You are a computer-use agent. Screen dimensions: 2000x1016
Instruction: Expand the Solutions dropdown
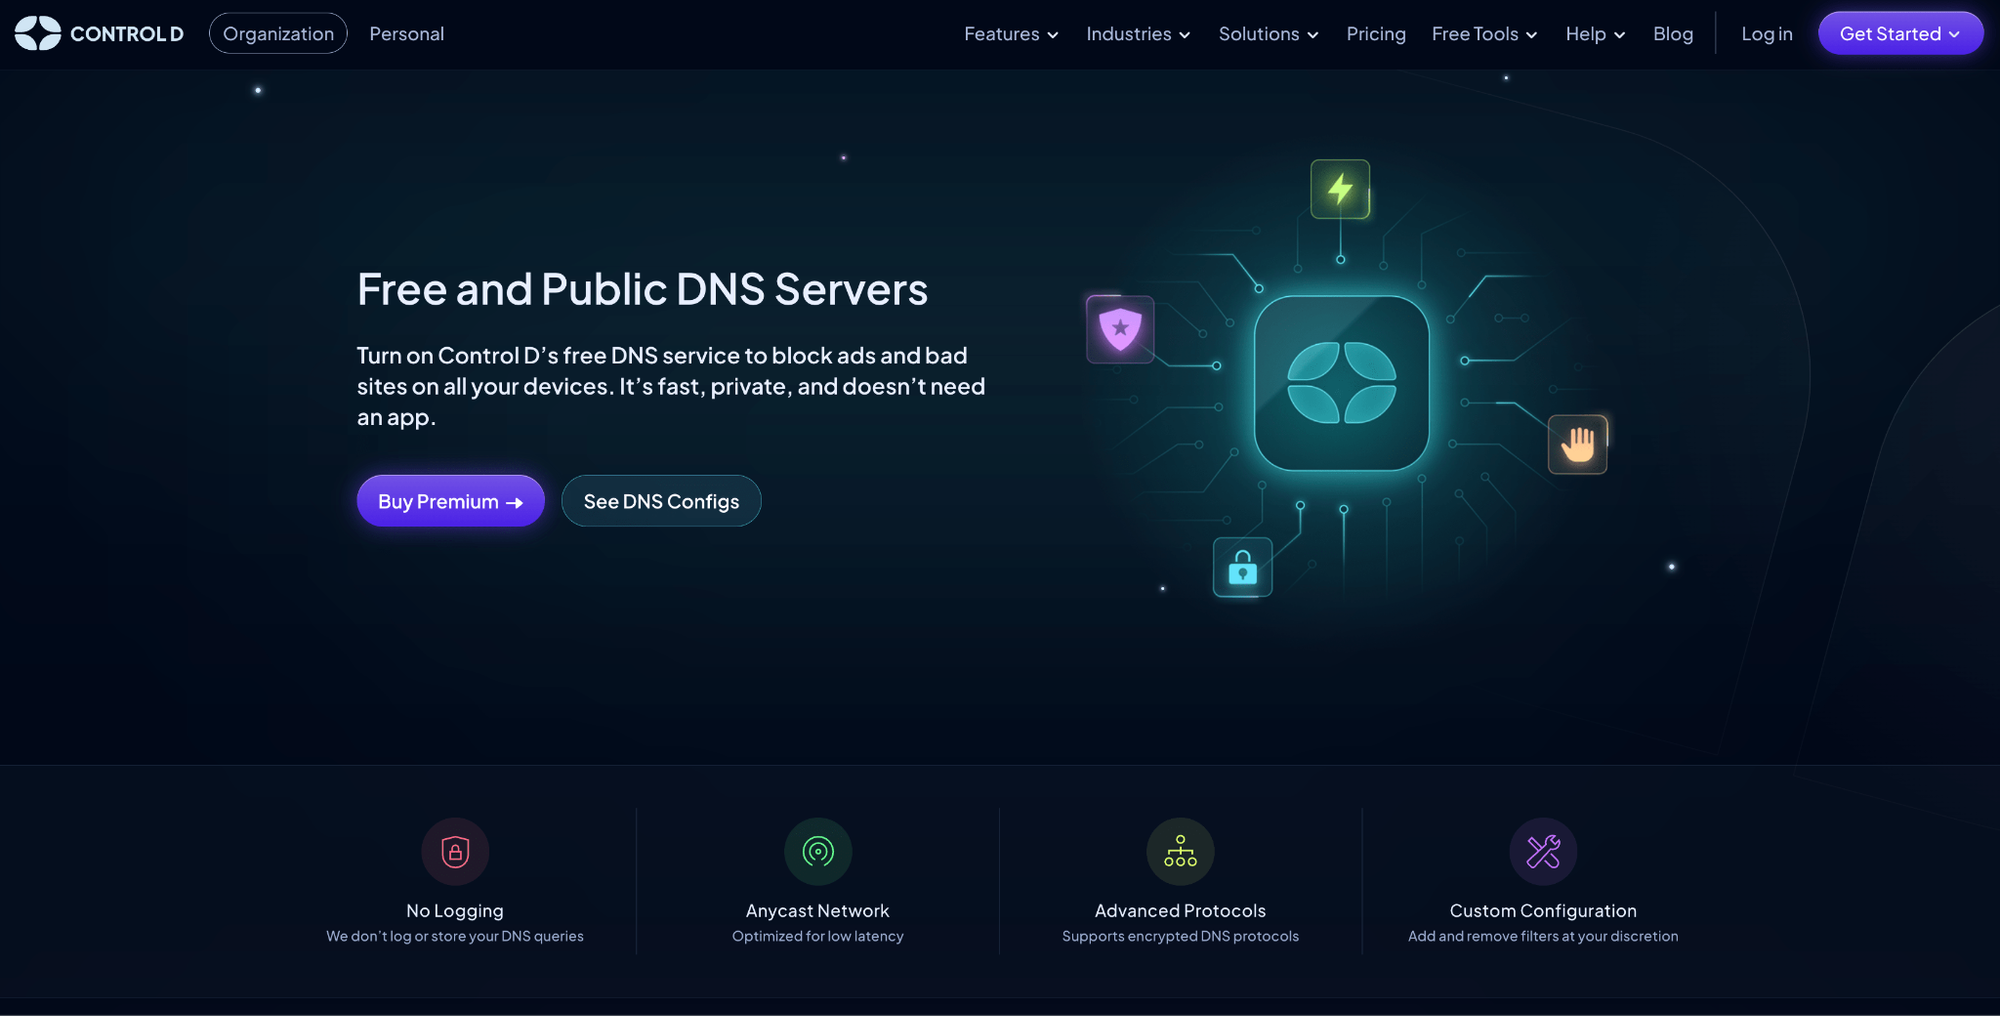coord(1268,34)
